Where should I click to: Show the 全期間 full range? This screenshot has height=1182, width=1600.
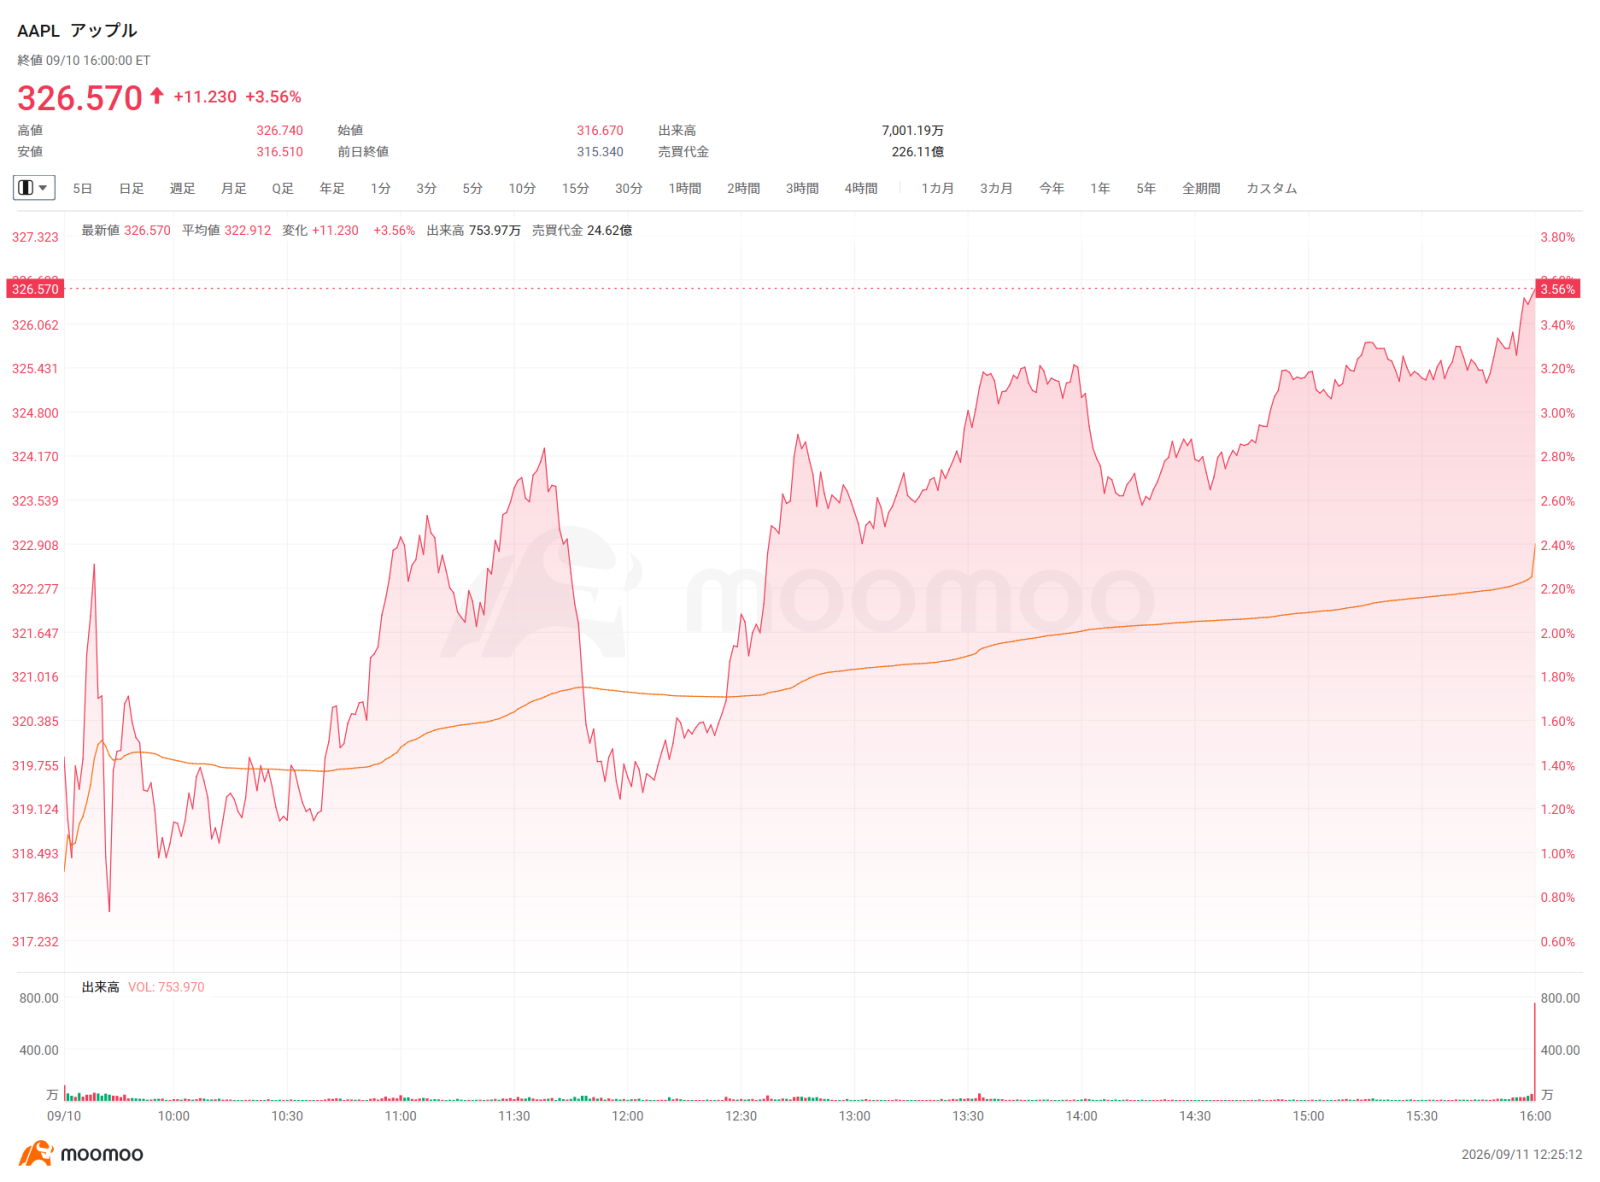click(1201, 188)
